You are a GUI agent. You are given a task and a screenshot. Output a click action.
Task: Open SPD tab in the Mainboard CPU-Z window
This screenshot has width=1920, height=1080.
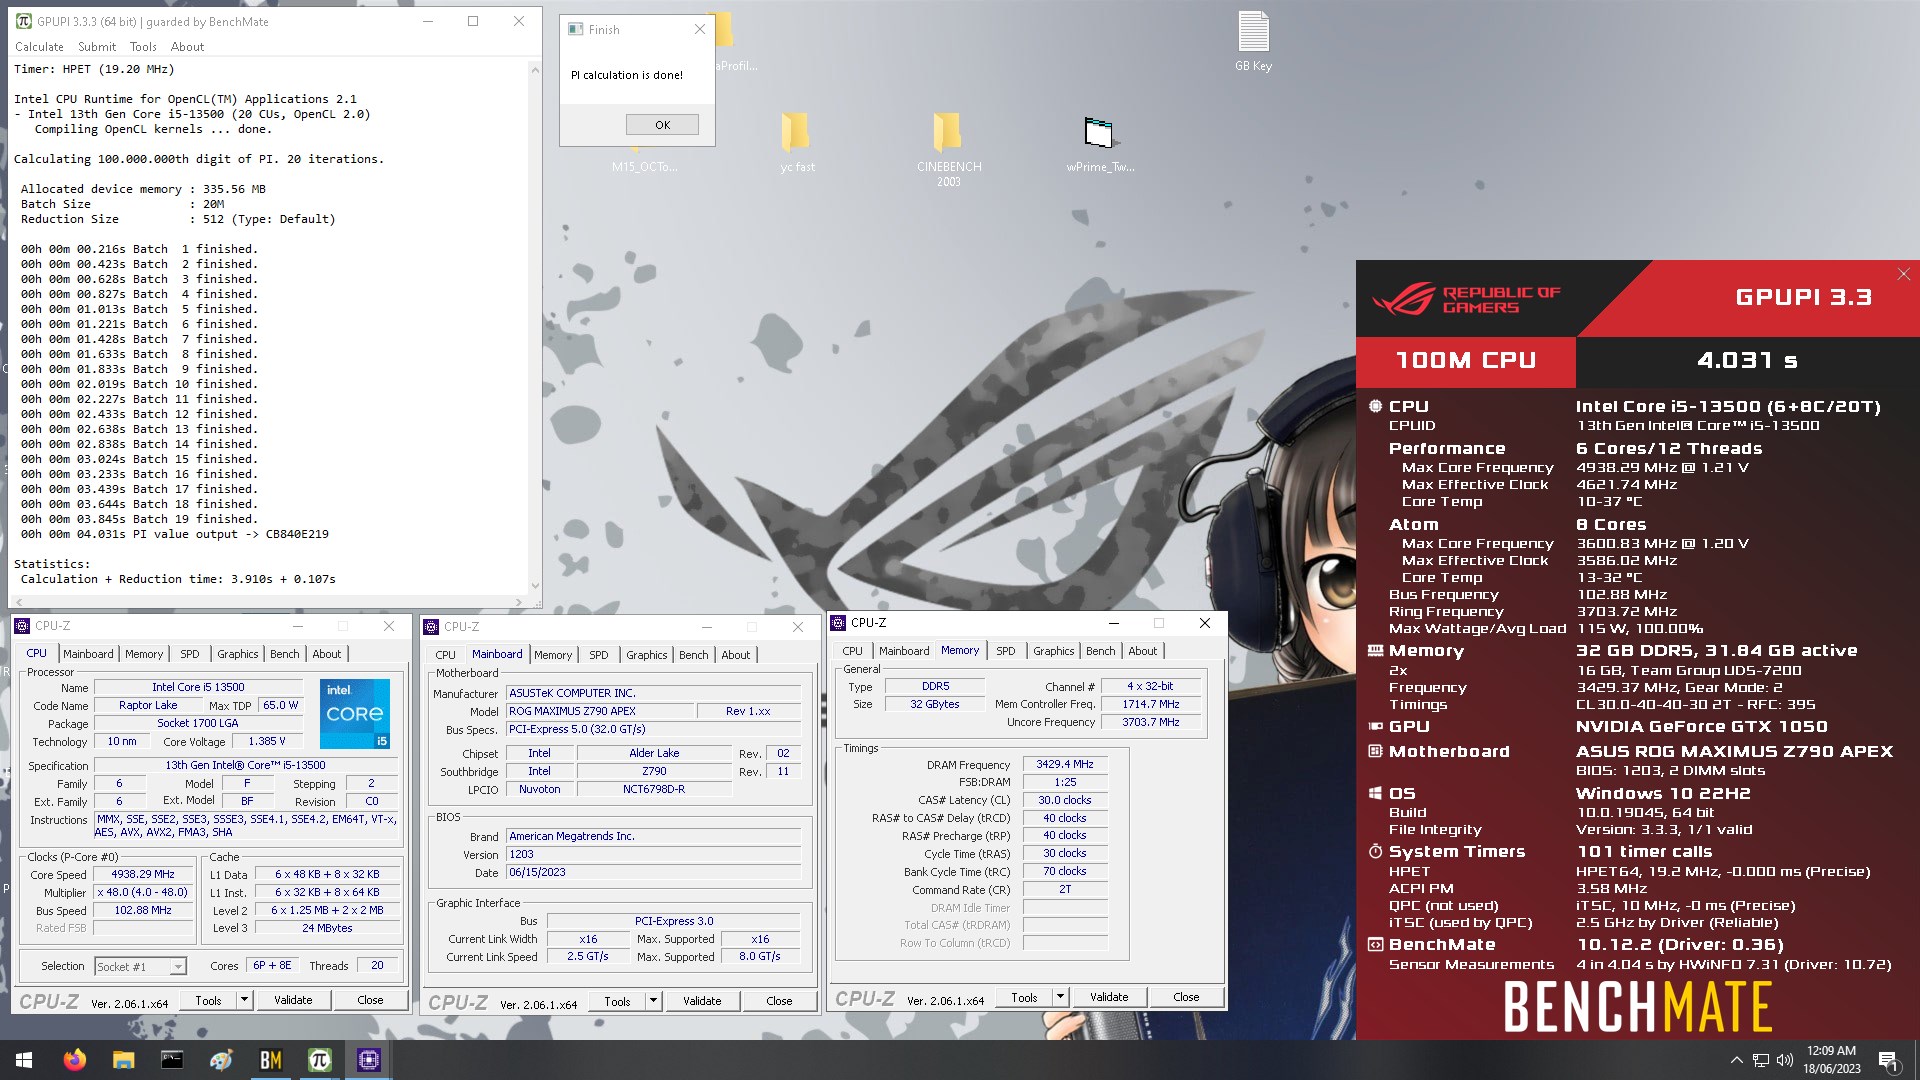(x=598, y=655)
